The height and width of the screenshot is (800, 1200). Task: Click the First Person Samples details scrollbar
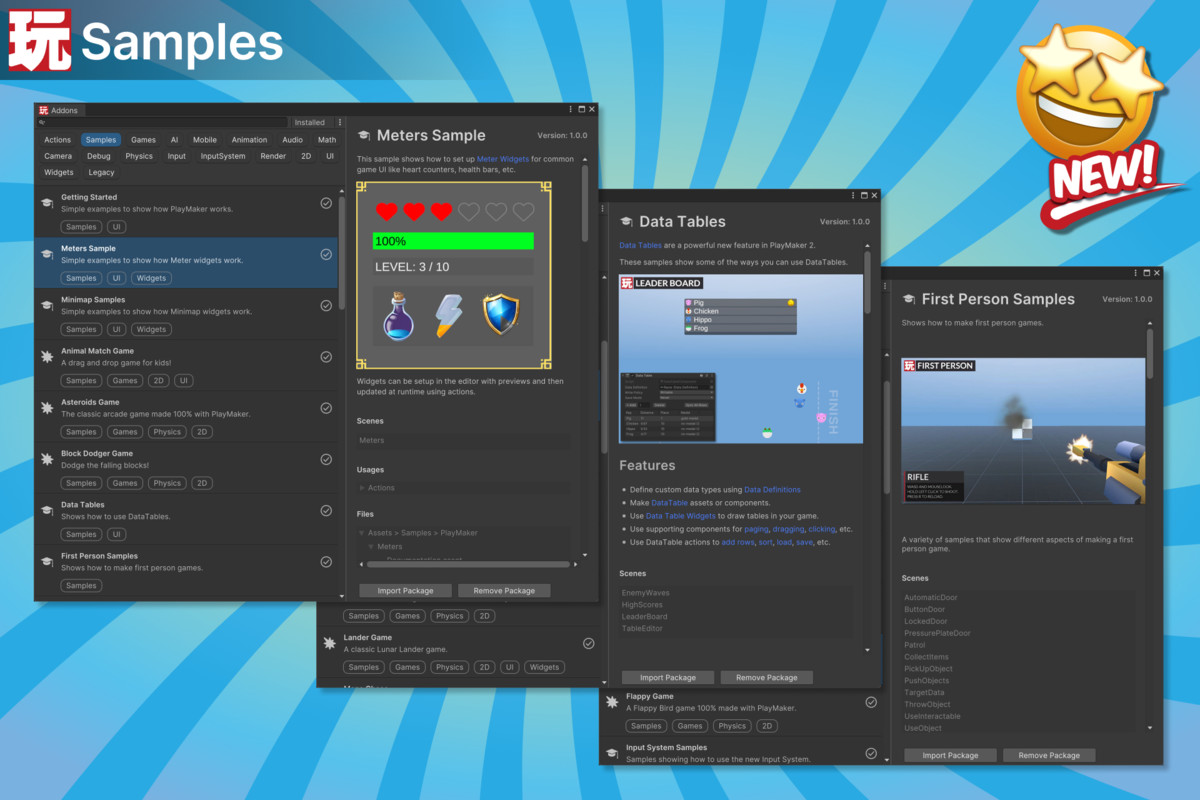[1149, 354]
